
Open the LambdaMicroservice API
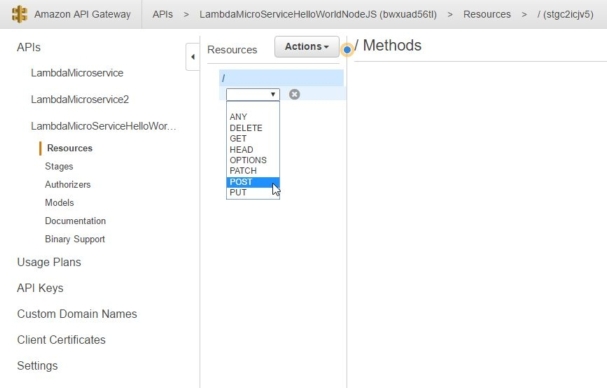coord(77,73)
